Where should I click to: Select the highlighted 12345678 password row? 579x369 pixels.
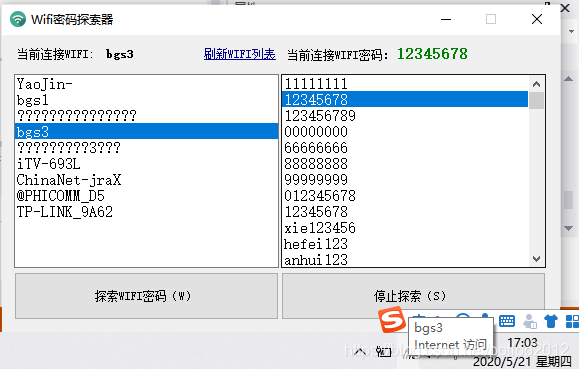click(405, 99)
